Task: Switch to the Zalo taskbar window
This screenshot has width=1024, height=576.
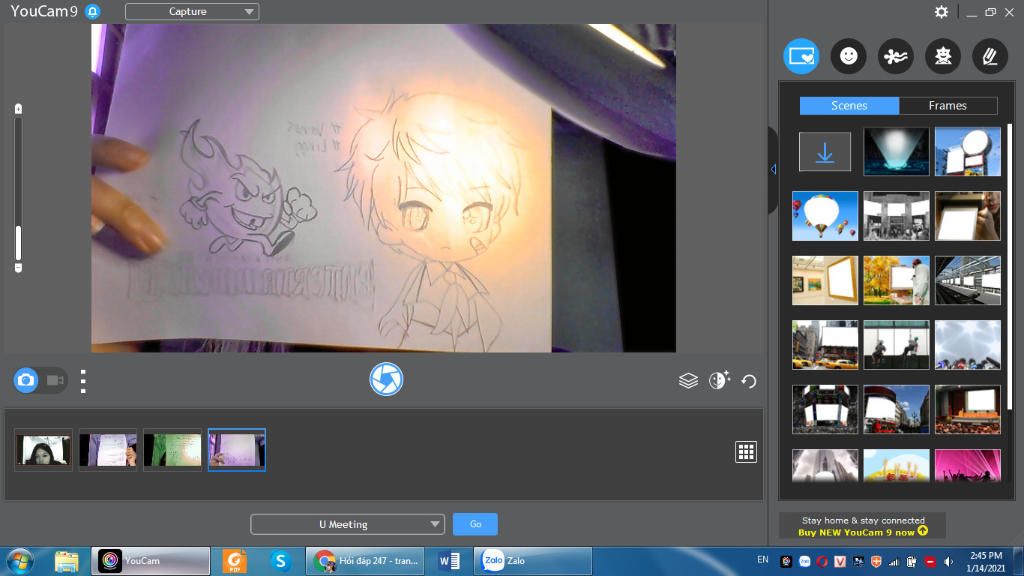Action: [x=533, y=561]
